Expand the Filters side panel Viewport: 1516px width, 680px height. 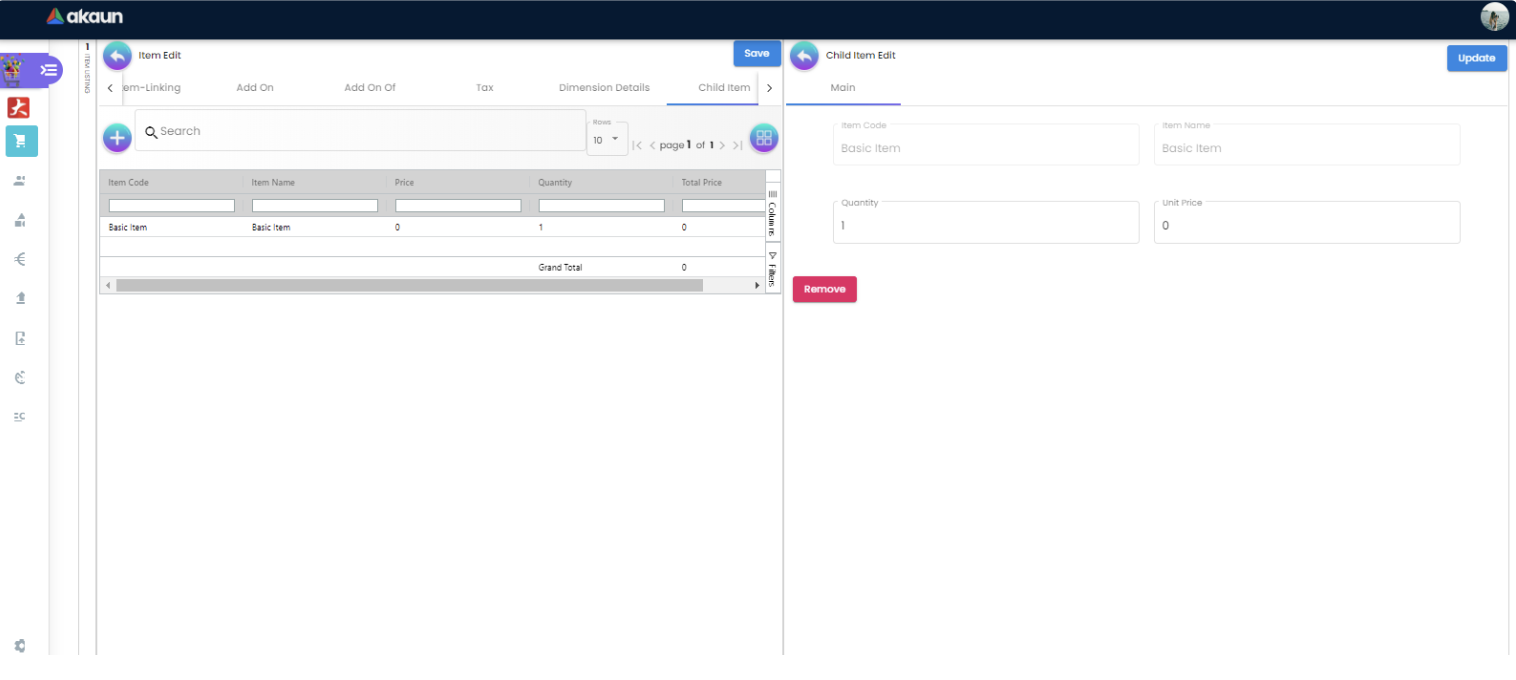click(x=772, y=268)
